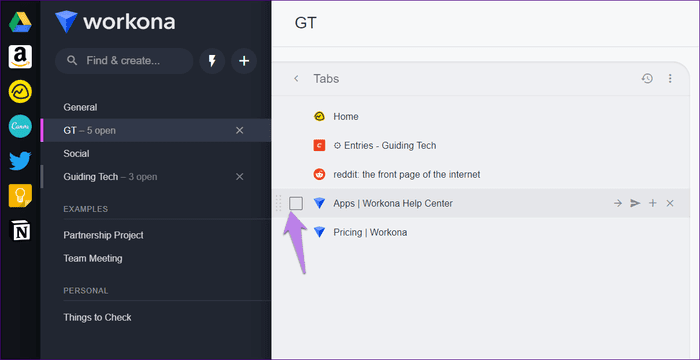
Task: Create new workspace with plus button
Action: pyautogui.click(x=244, y=61)
